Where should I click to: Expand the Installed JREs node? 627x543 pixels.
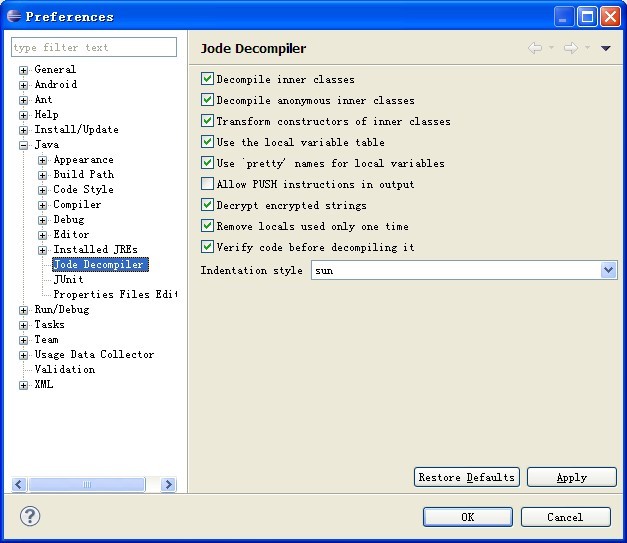42,250
